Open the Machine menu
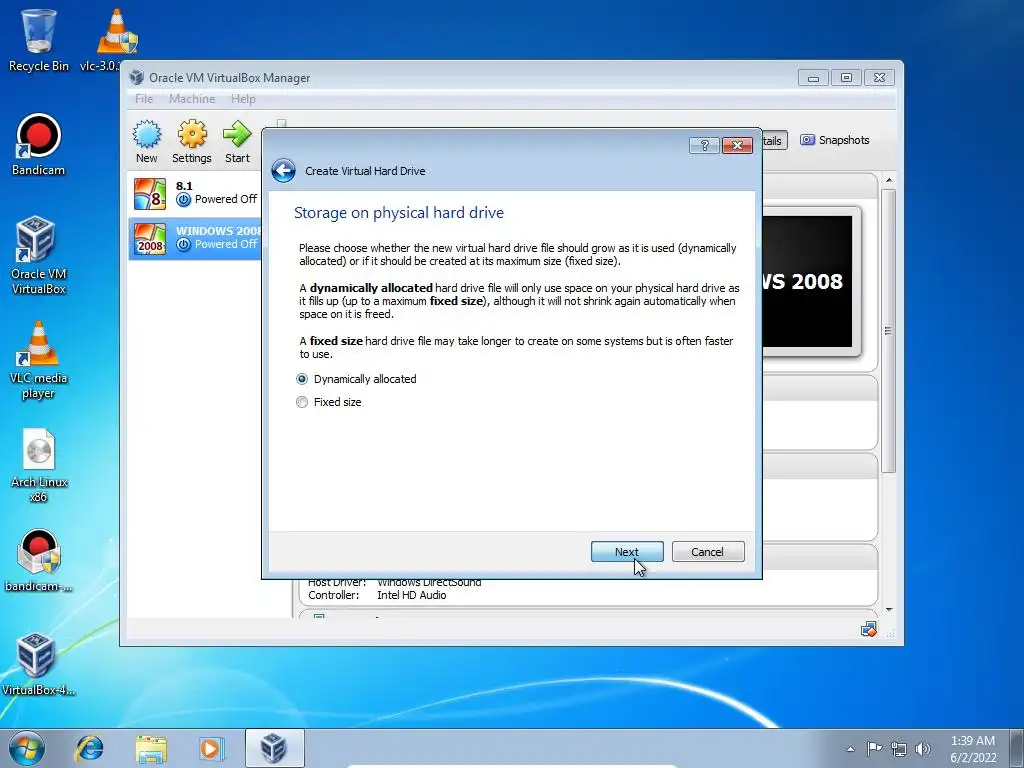The width and height of the screenshot is (1024, 768). click(x=192, y=99)
